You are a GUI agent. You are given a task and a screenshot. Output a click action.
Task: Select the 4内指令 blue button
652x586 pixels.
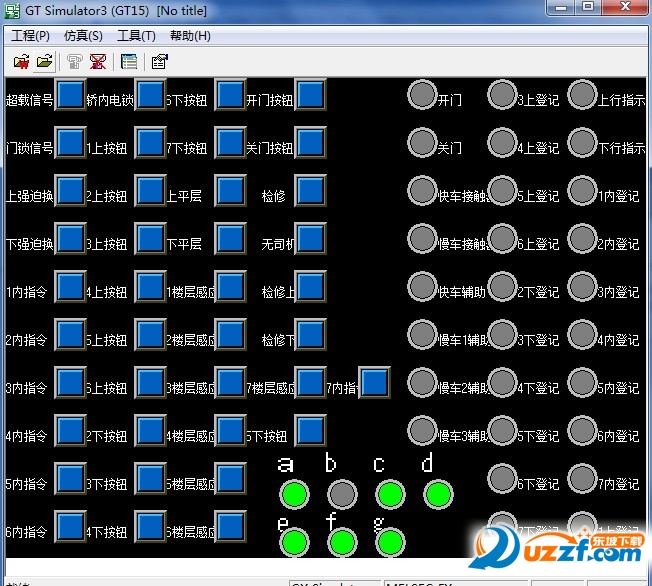pos(70,430)
